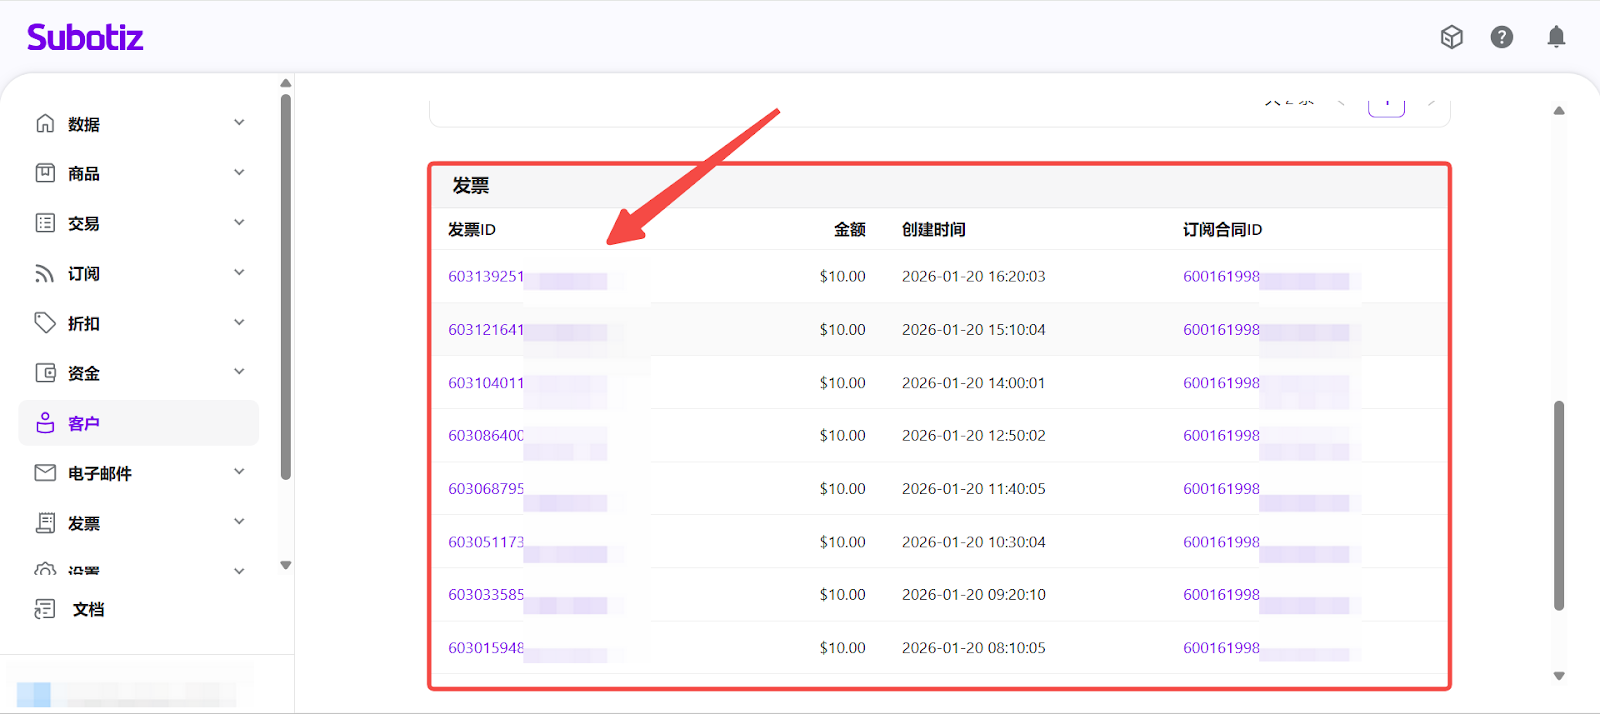The height and width of the screenshot is (714, 1600).
Task: Open invoice ID starting with 603139251
Action: (x=486, y=277)
